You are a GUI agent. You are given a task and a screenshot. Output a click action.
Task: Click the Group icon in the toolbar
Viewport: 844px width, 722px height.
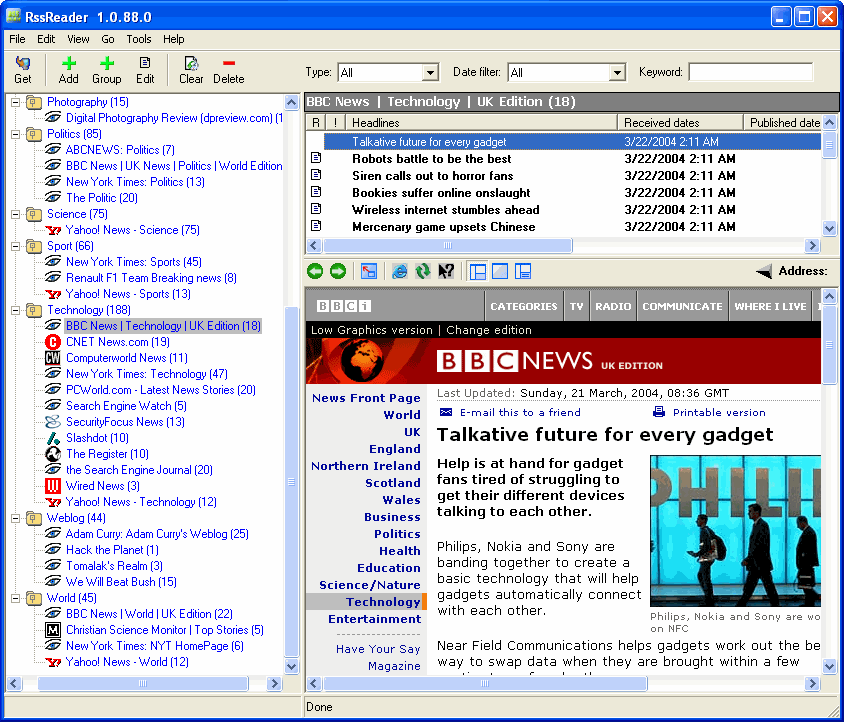click(105, 70)
